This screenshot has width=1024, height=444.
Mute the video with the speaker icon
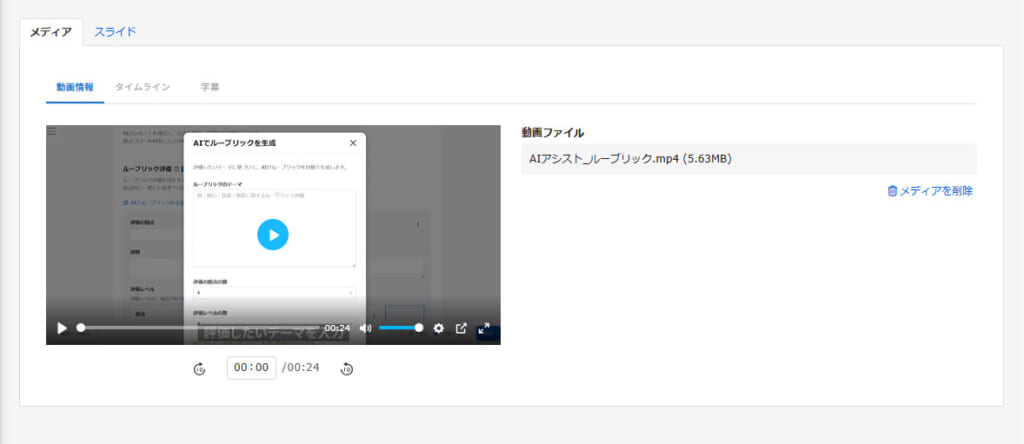tap(365, 328)
